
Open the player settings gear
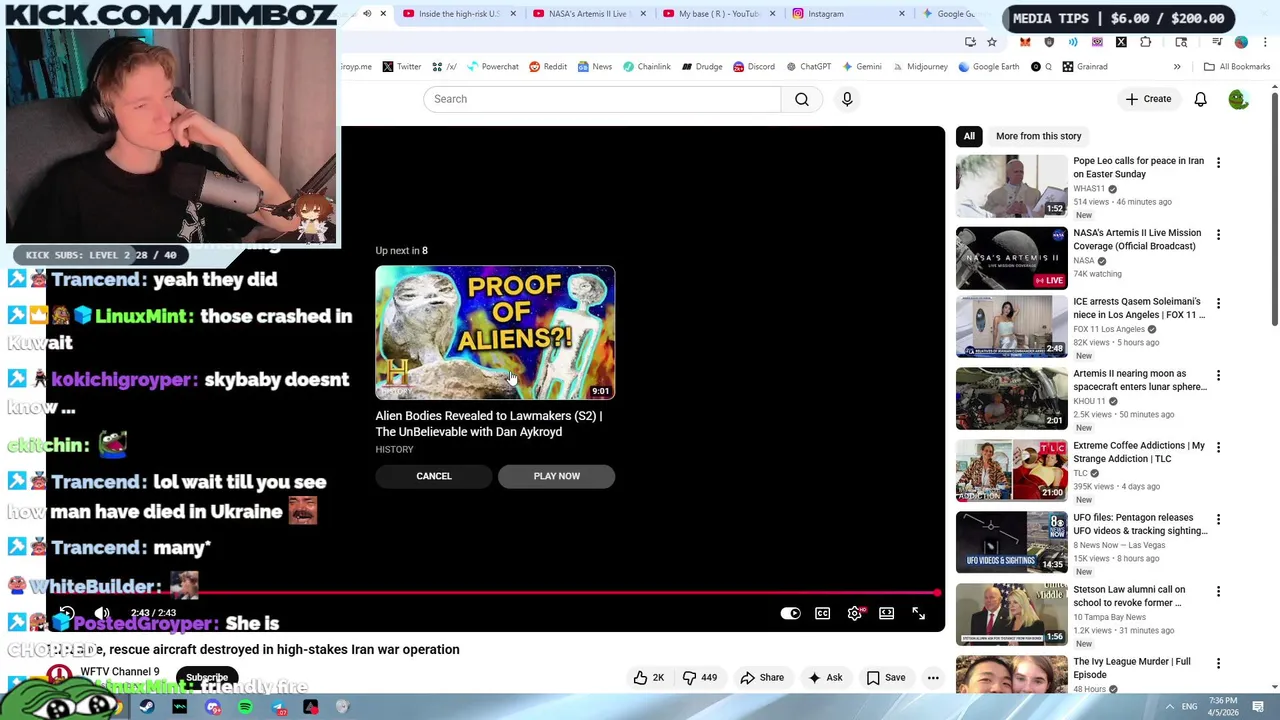[854, 613]
